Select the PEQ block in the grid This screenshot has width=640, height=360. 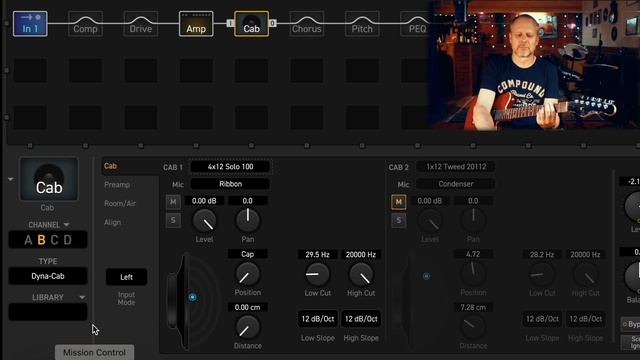coord(416,24)
